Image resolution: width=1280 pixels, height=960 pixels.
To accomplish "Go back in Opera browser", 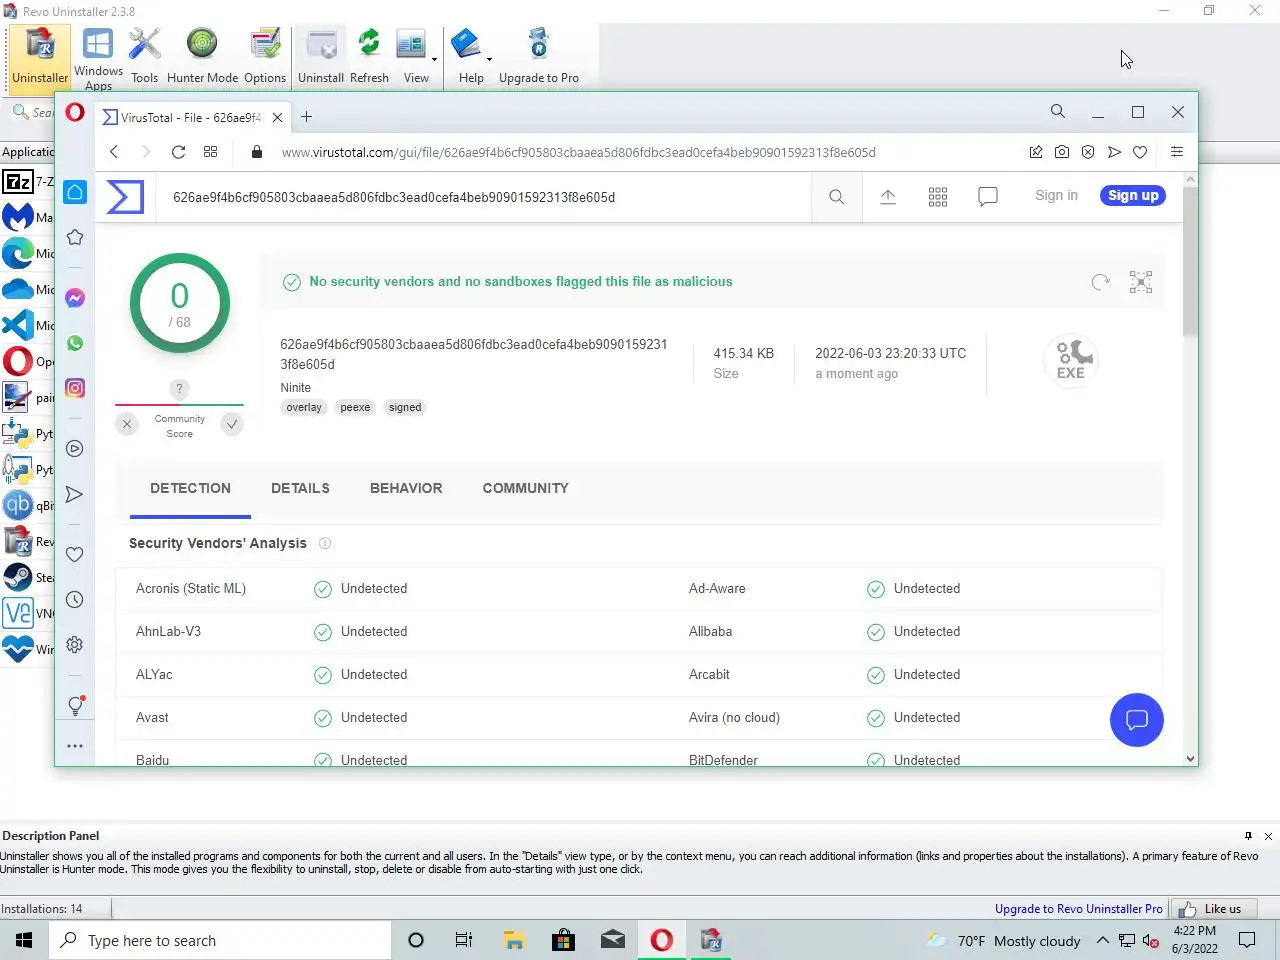I will (x=114, y=152).
